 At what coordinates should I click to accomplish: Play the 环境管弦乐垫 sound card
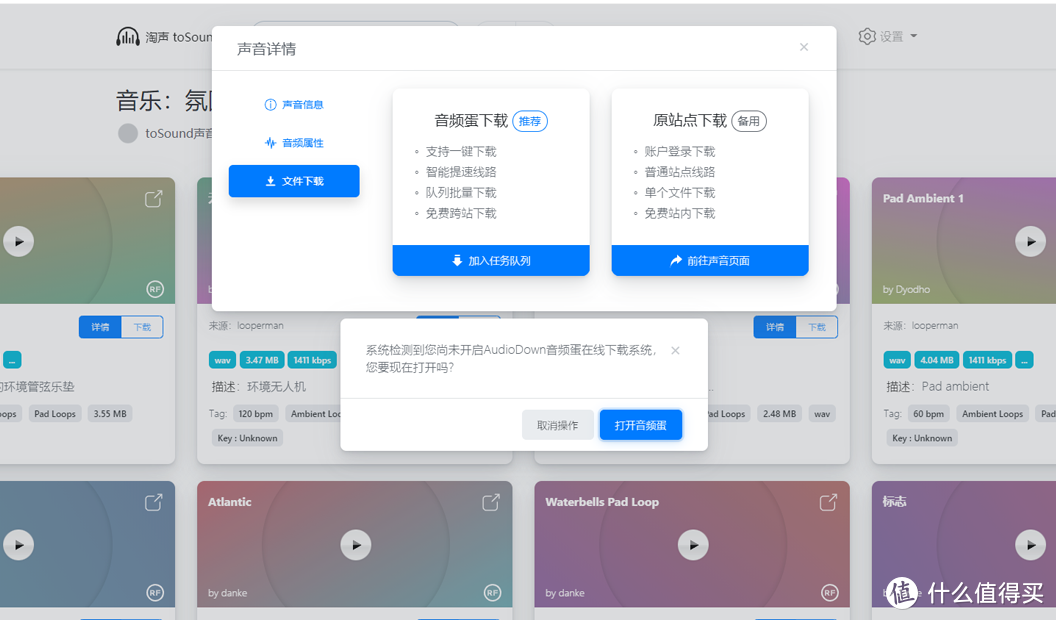pyautogui.click(x=18, y=242)
